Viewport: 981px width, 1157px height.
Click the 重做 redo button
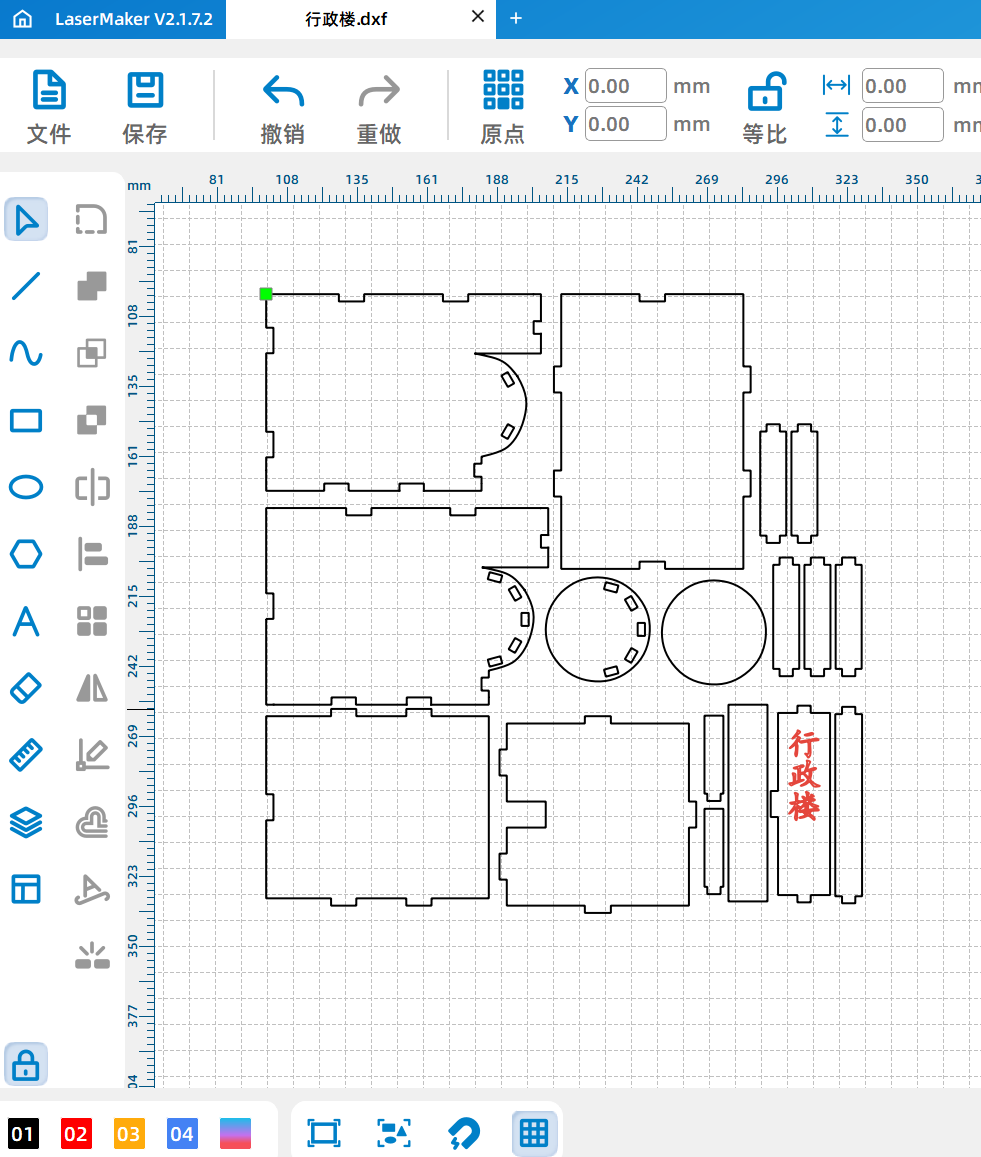(379, 108)
